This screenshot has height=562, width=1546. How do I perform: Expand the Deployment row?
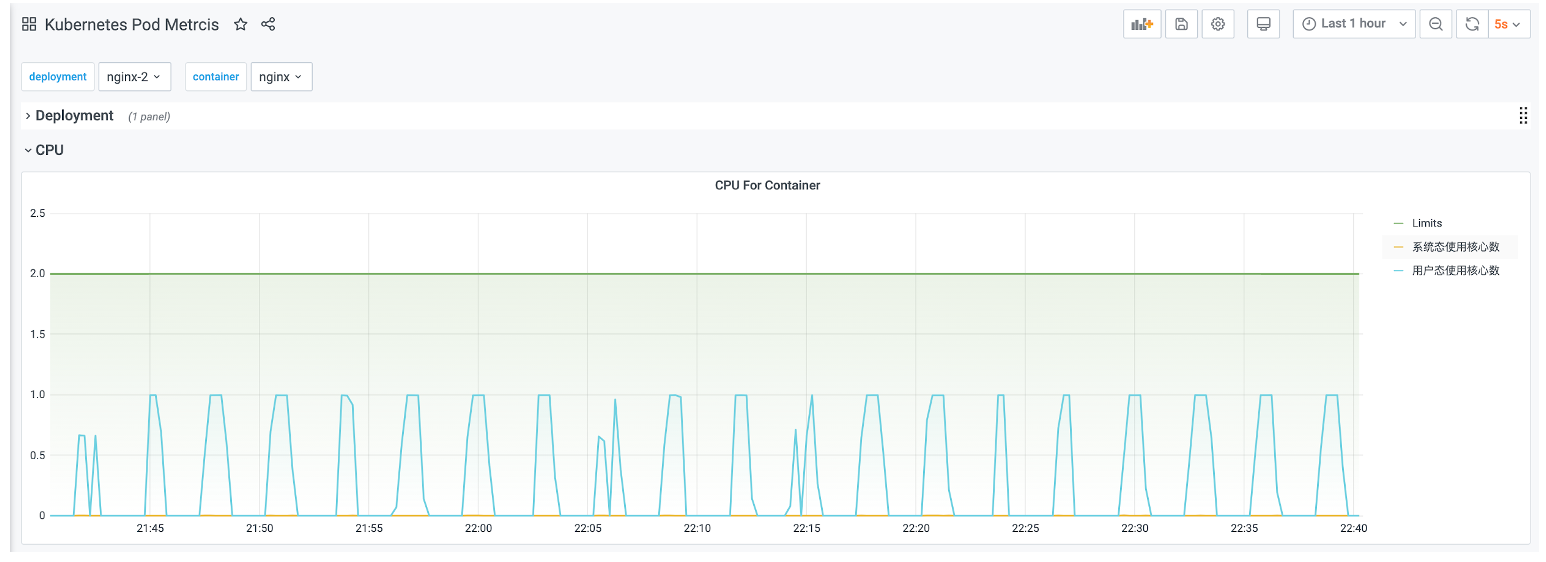(x=73, y=116)
